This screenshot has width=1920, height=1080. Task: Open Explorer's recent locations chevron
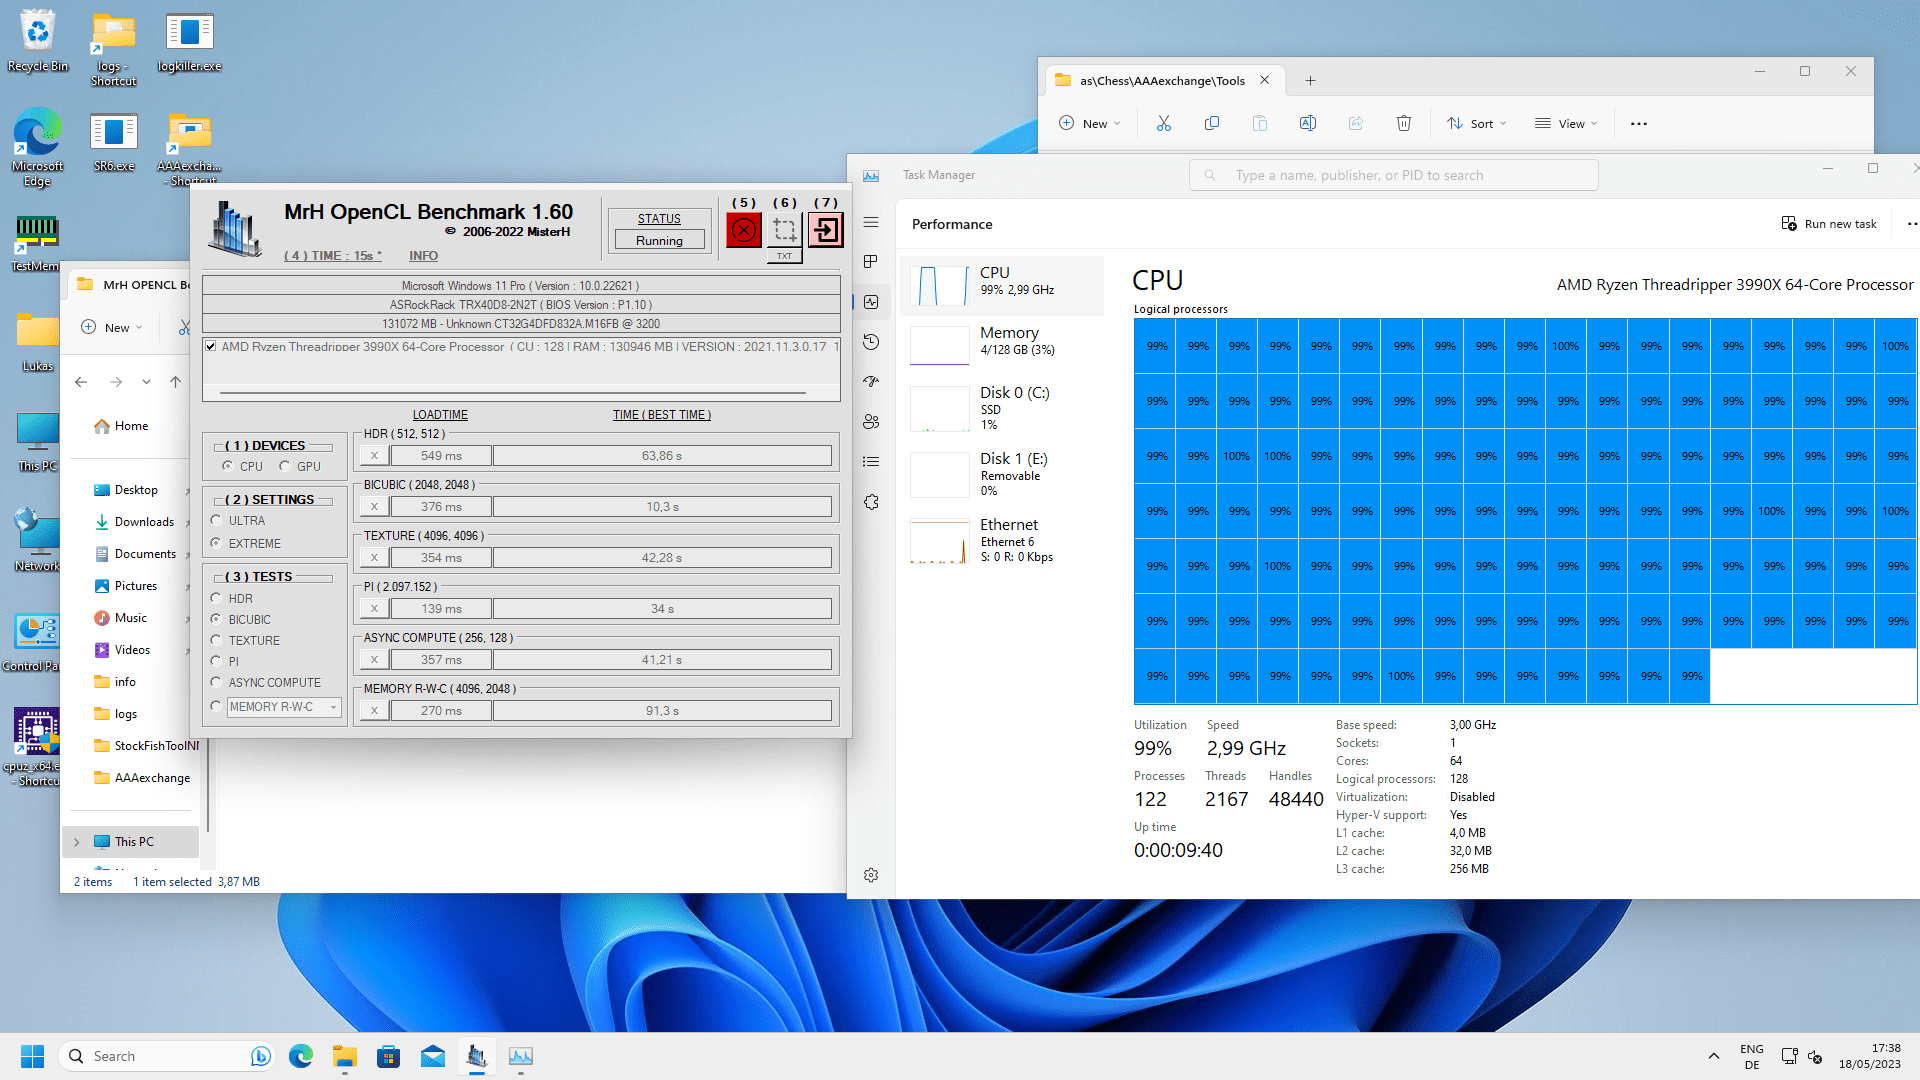pyautogui.click(x=146, y=382)
